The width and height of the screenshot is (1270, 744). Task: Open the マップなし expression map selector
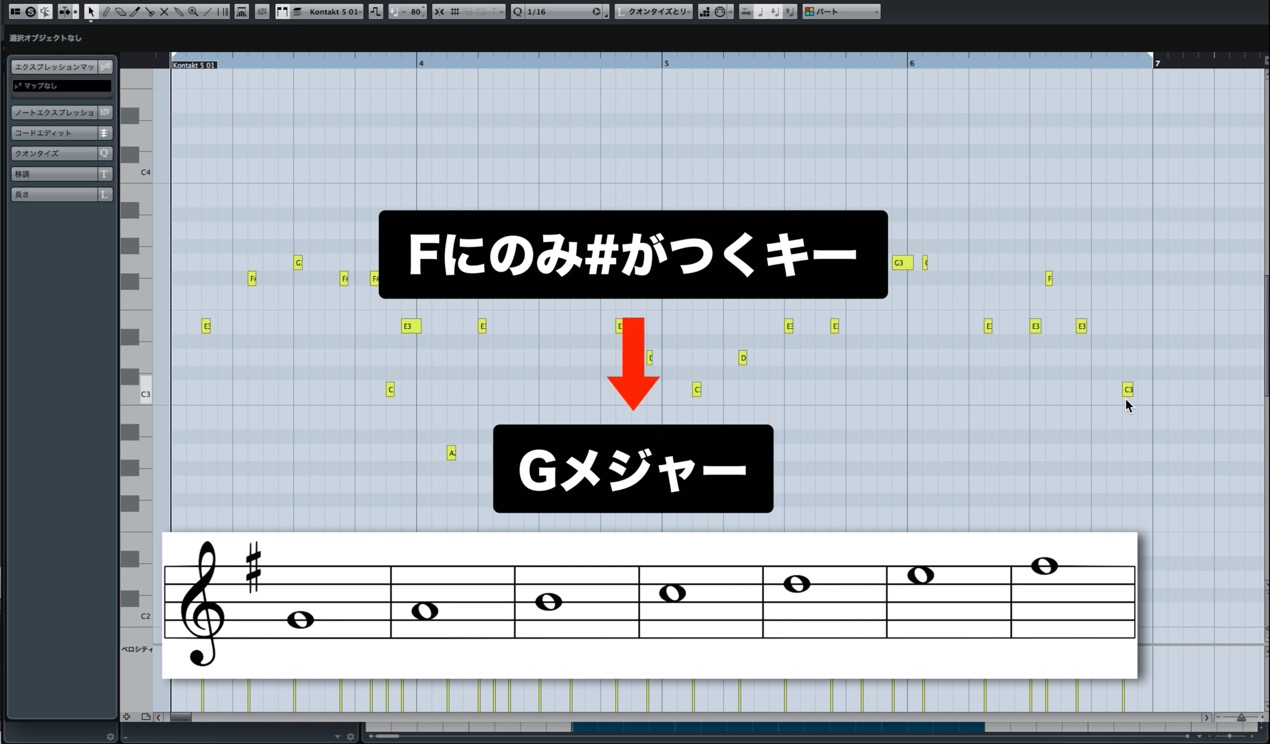point(62,86)
